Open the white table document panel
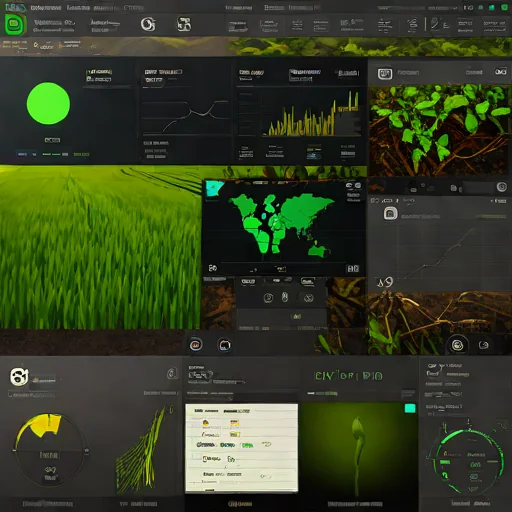512x512 pixels. 242,448
